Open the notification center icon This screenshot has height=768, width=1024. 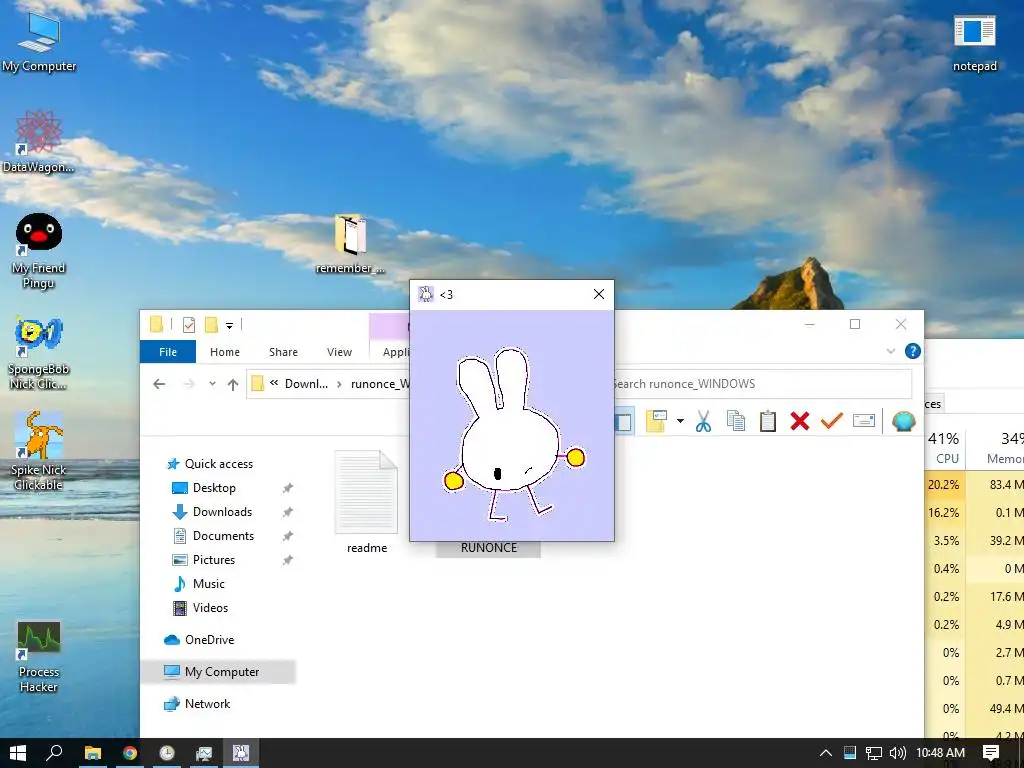click(991, 753)
